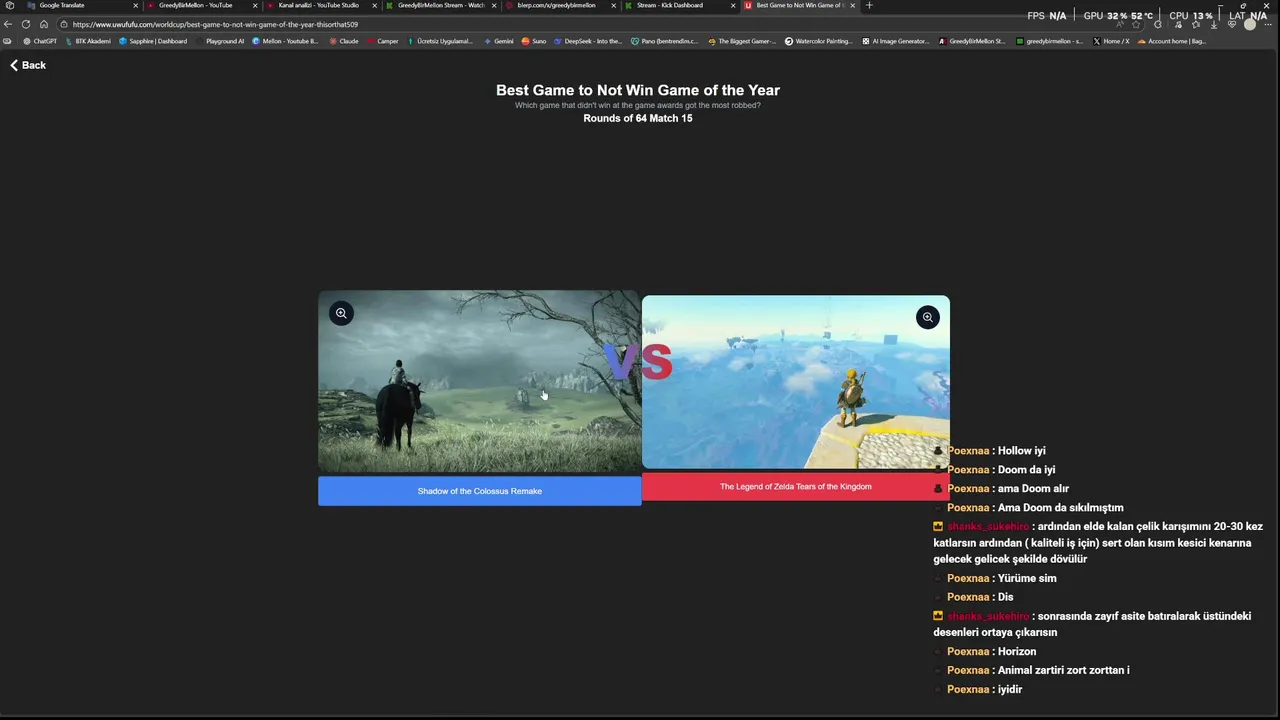The height and width of the screenshot is (720, 1280).
Task: Open the Gemini bookmark
Action: click(x=499, y=41)
